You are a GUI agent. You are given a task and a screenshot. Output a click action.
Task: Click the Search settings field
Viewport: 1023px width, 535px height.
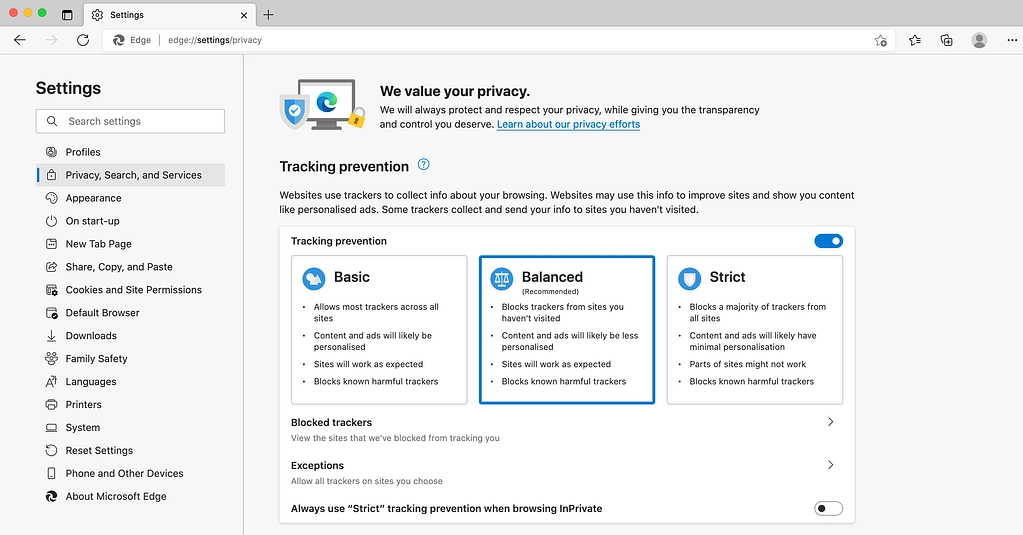pyautogui.click(x=130, y=121)
